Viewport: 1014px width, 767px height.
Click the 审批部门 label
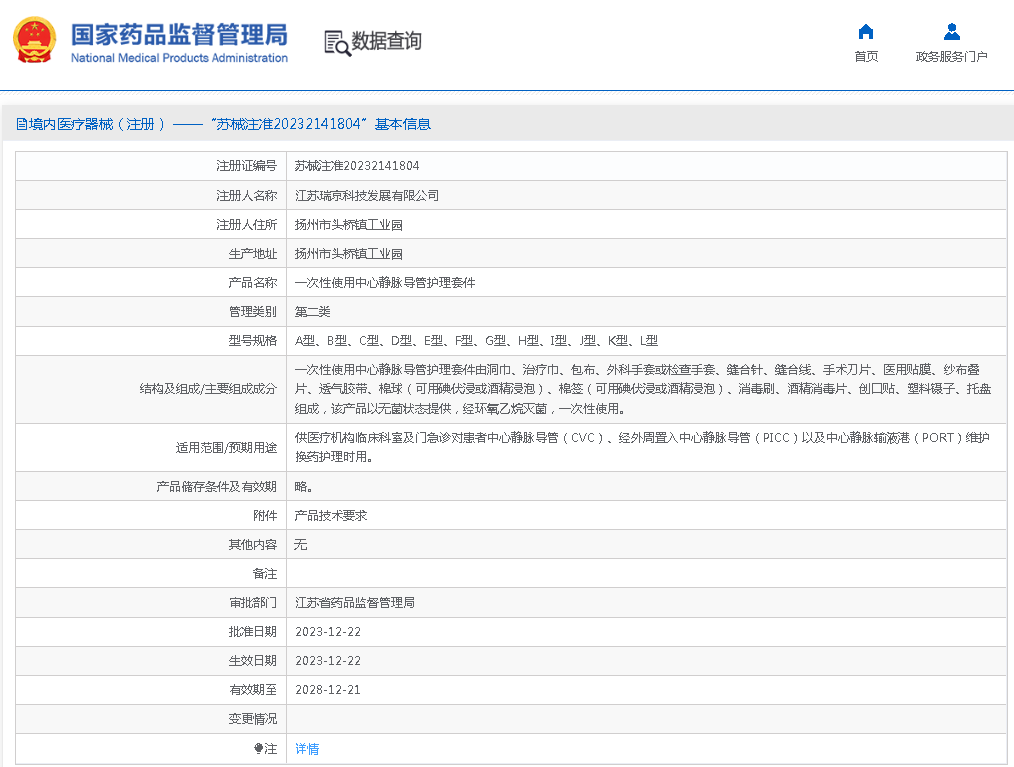click(253, 603)
